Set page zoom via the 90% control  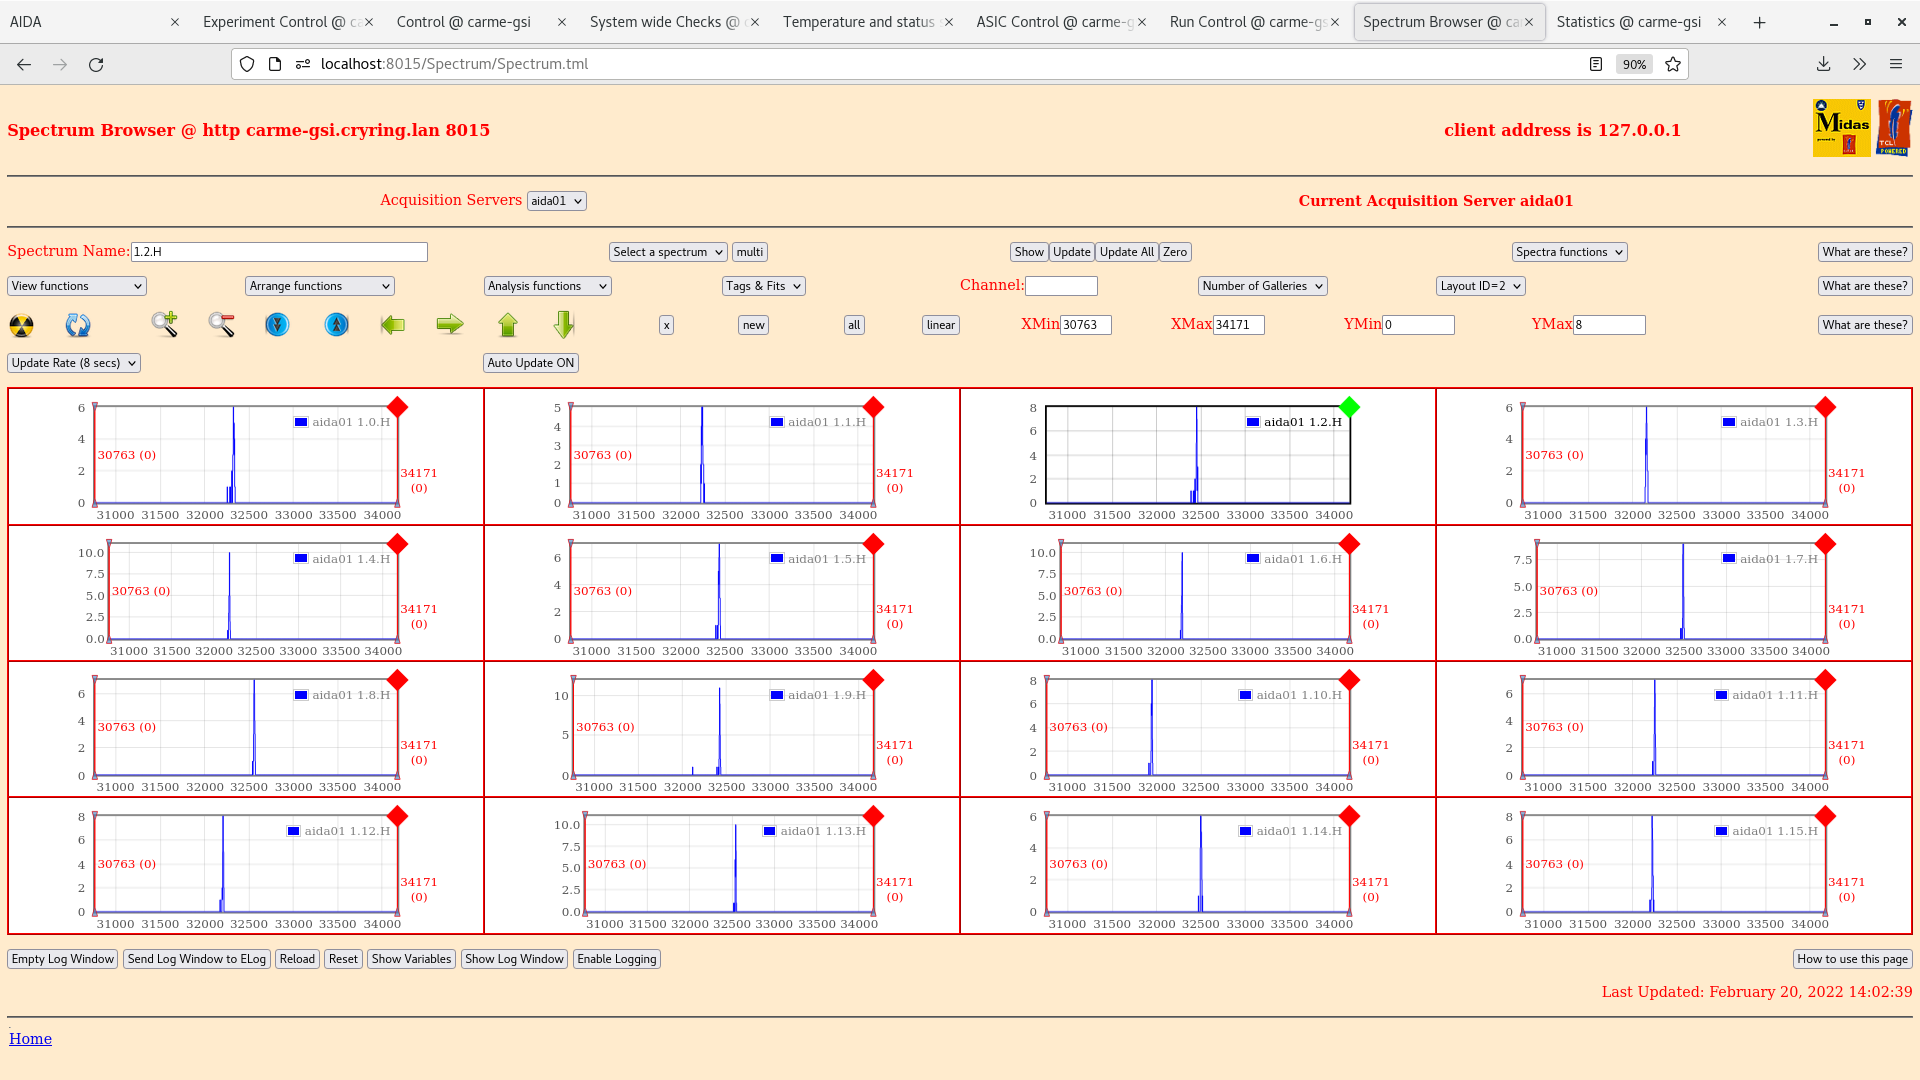click(x=1634, y=63)
